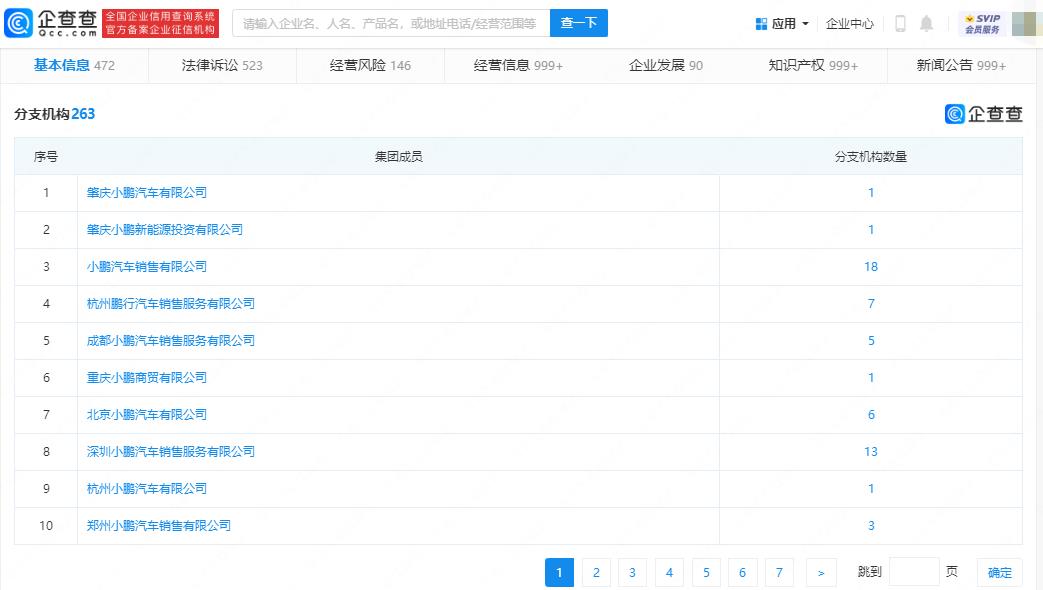Image resolution: width=1043 pixels, height=590 pixels.
Task: Click branch count 18 for 小鹏汽车销售有限公司
Action: (x=871, y=267)
